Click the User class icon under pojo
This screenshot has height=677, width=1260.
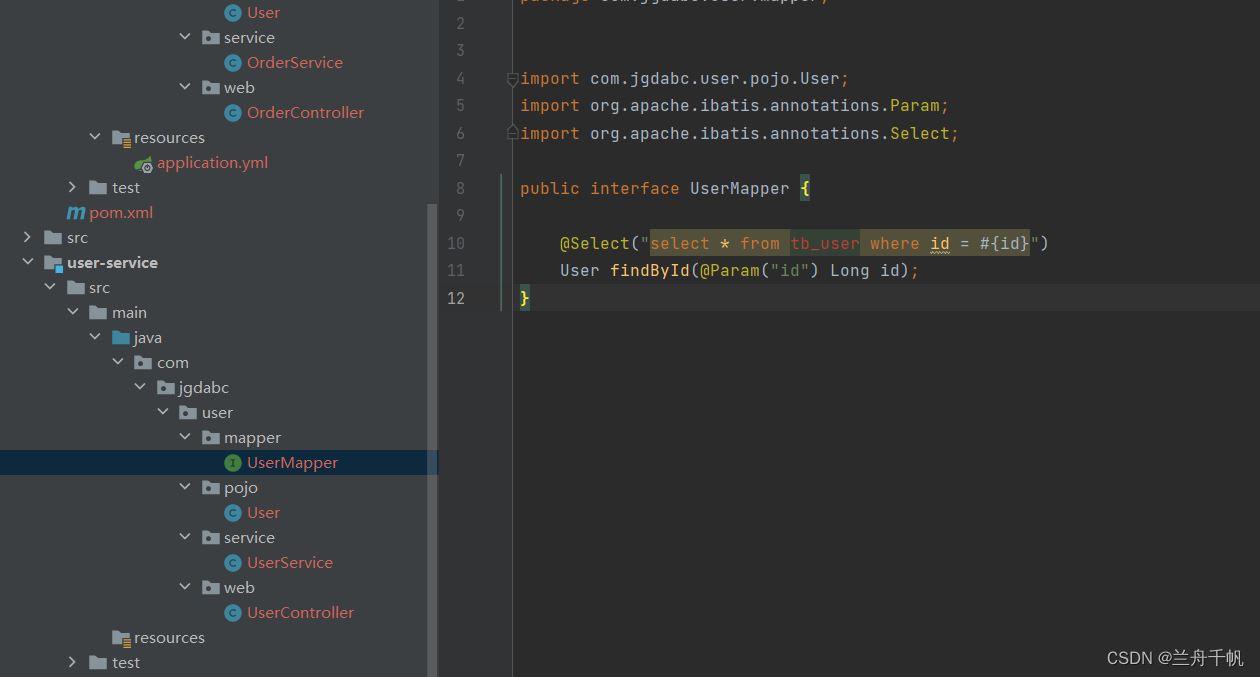point(233,513)
